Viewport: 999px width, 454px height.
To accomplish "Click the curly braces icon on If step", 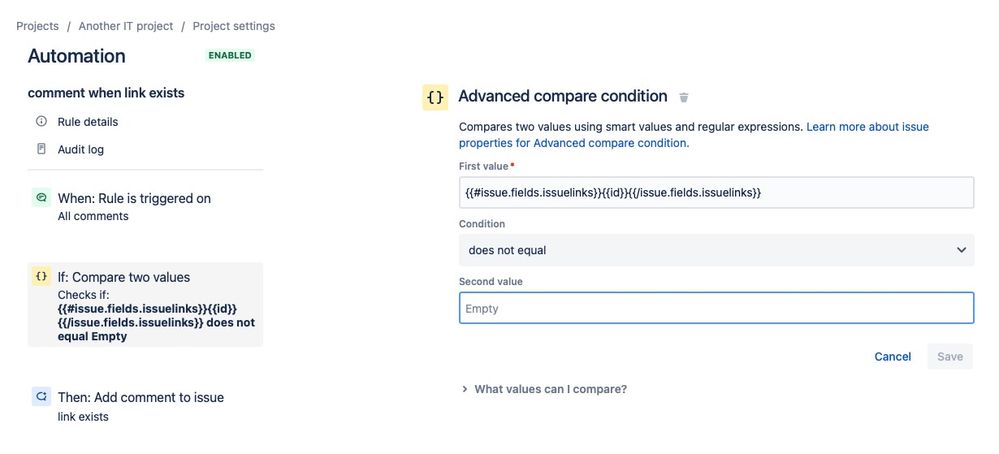I will point(41,277).
